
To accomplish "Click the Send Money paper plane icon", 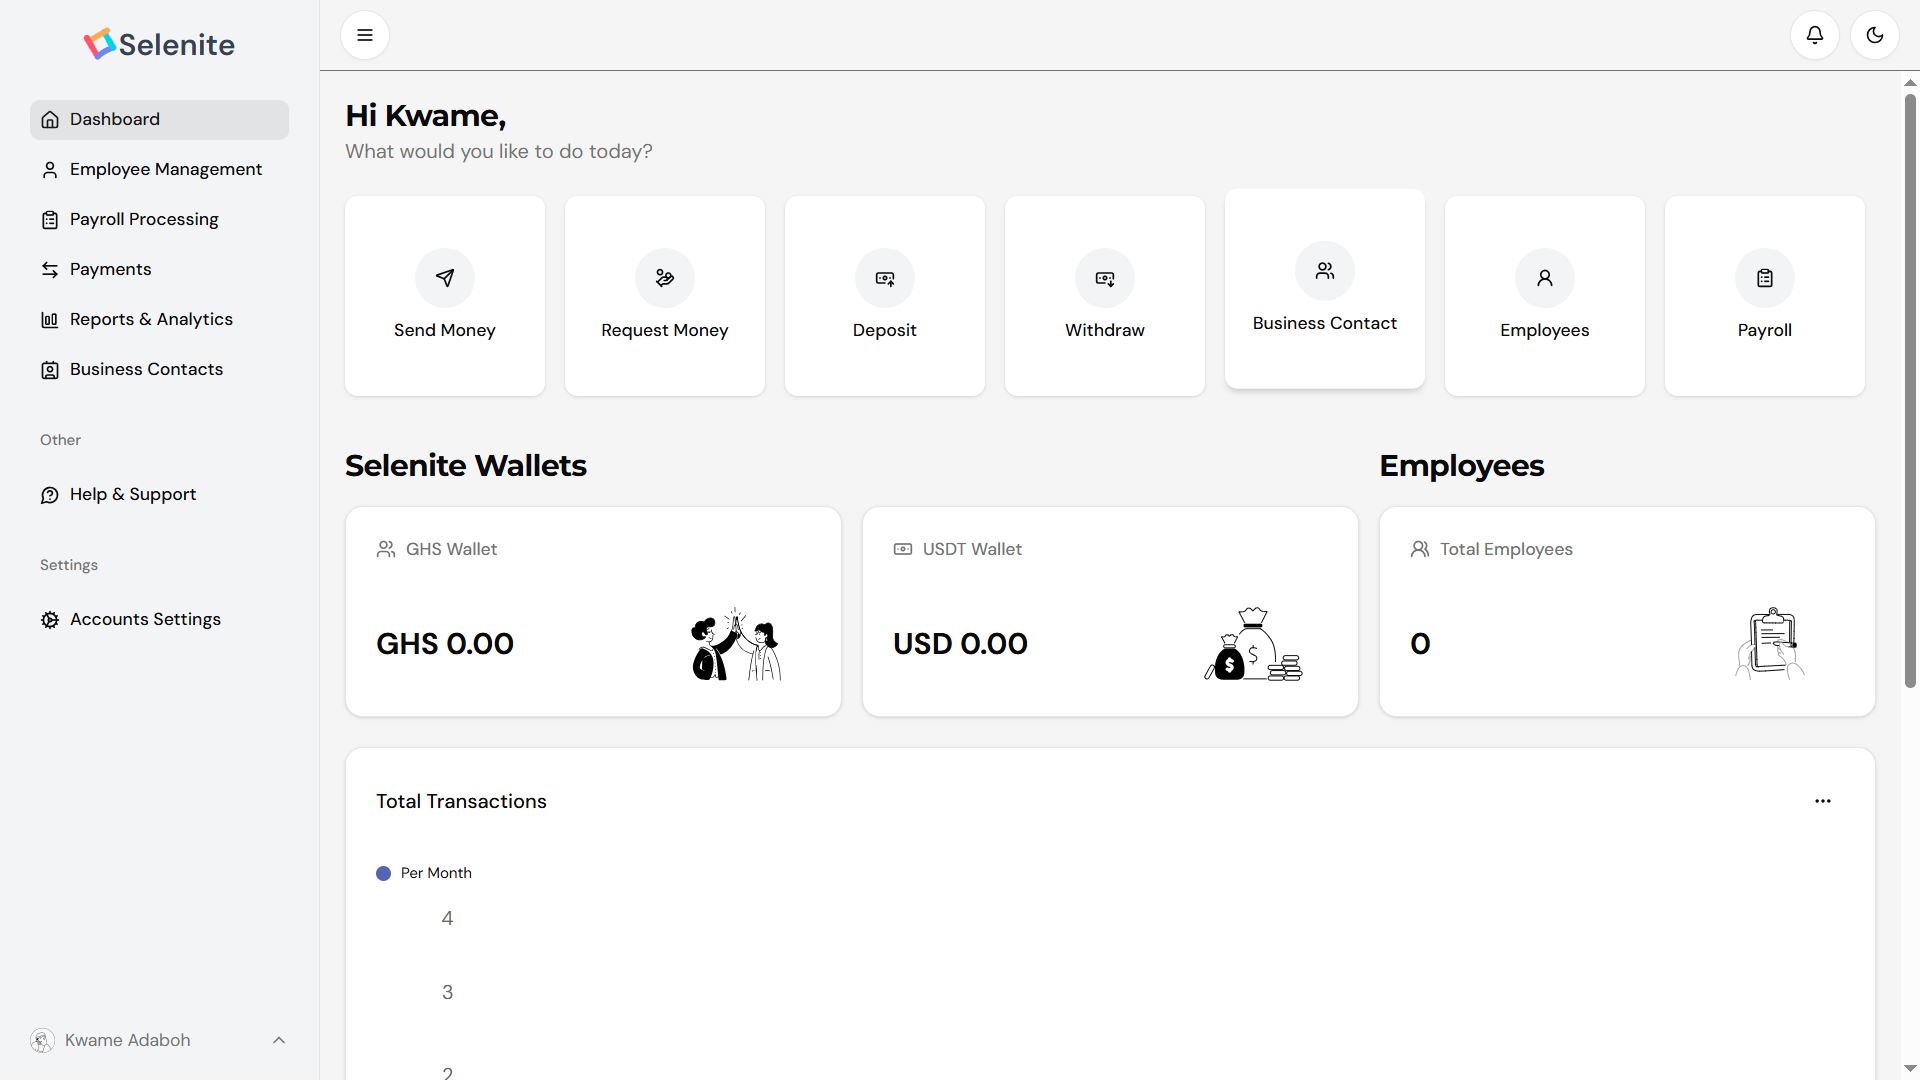I will [x=444, y=278].
